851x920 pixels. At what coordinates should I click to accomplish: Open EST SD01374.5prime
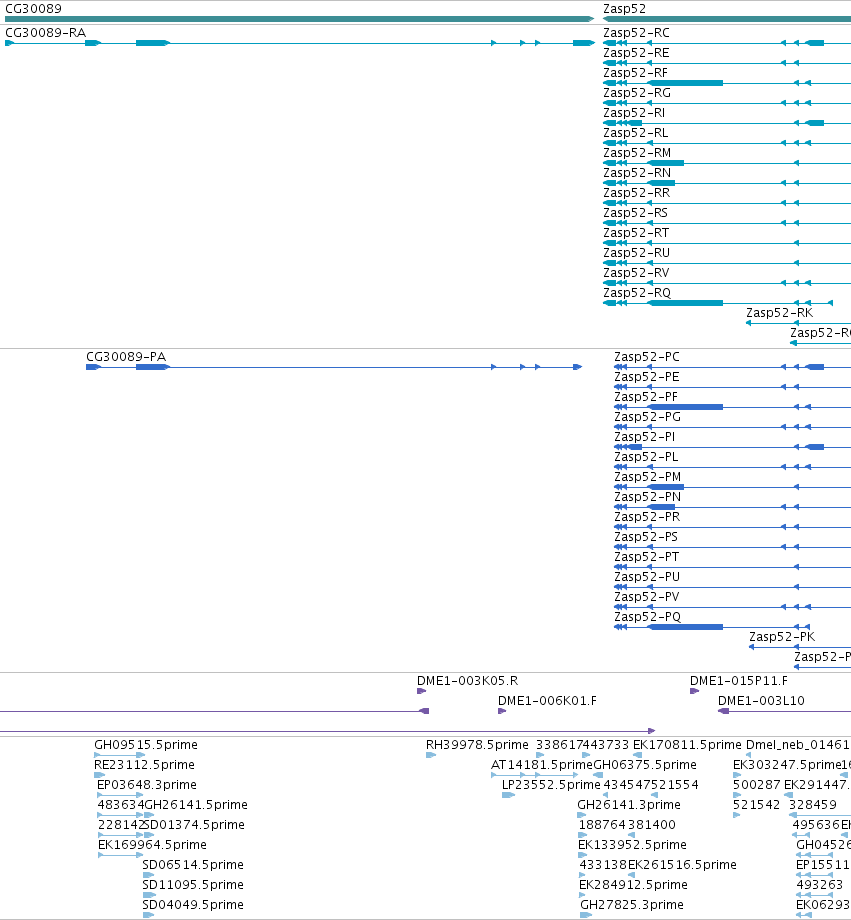click(194, 824)
